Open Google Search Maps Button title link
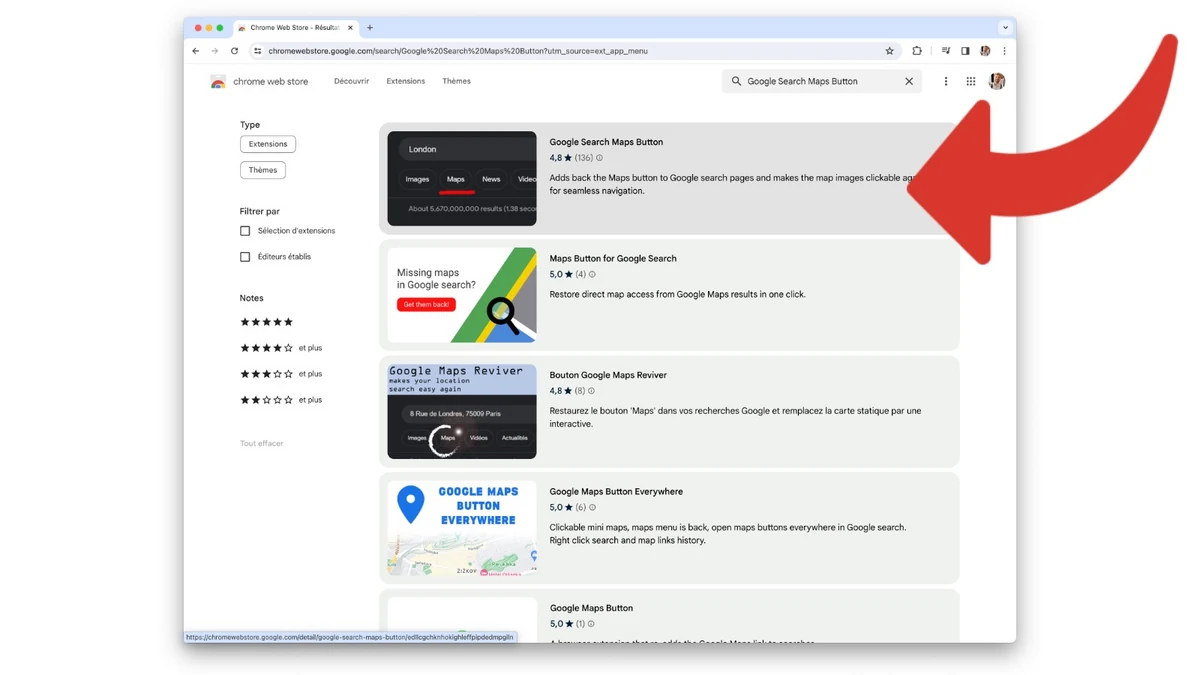Viewport: 1200px width, 675px height. (606, 142)
